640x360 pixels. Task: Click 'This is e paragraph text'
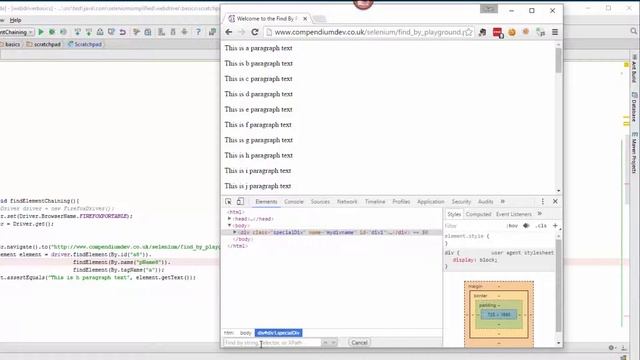point(258,109)
